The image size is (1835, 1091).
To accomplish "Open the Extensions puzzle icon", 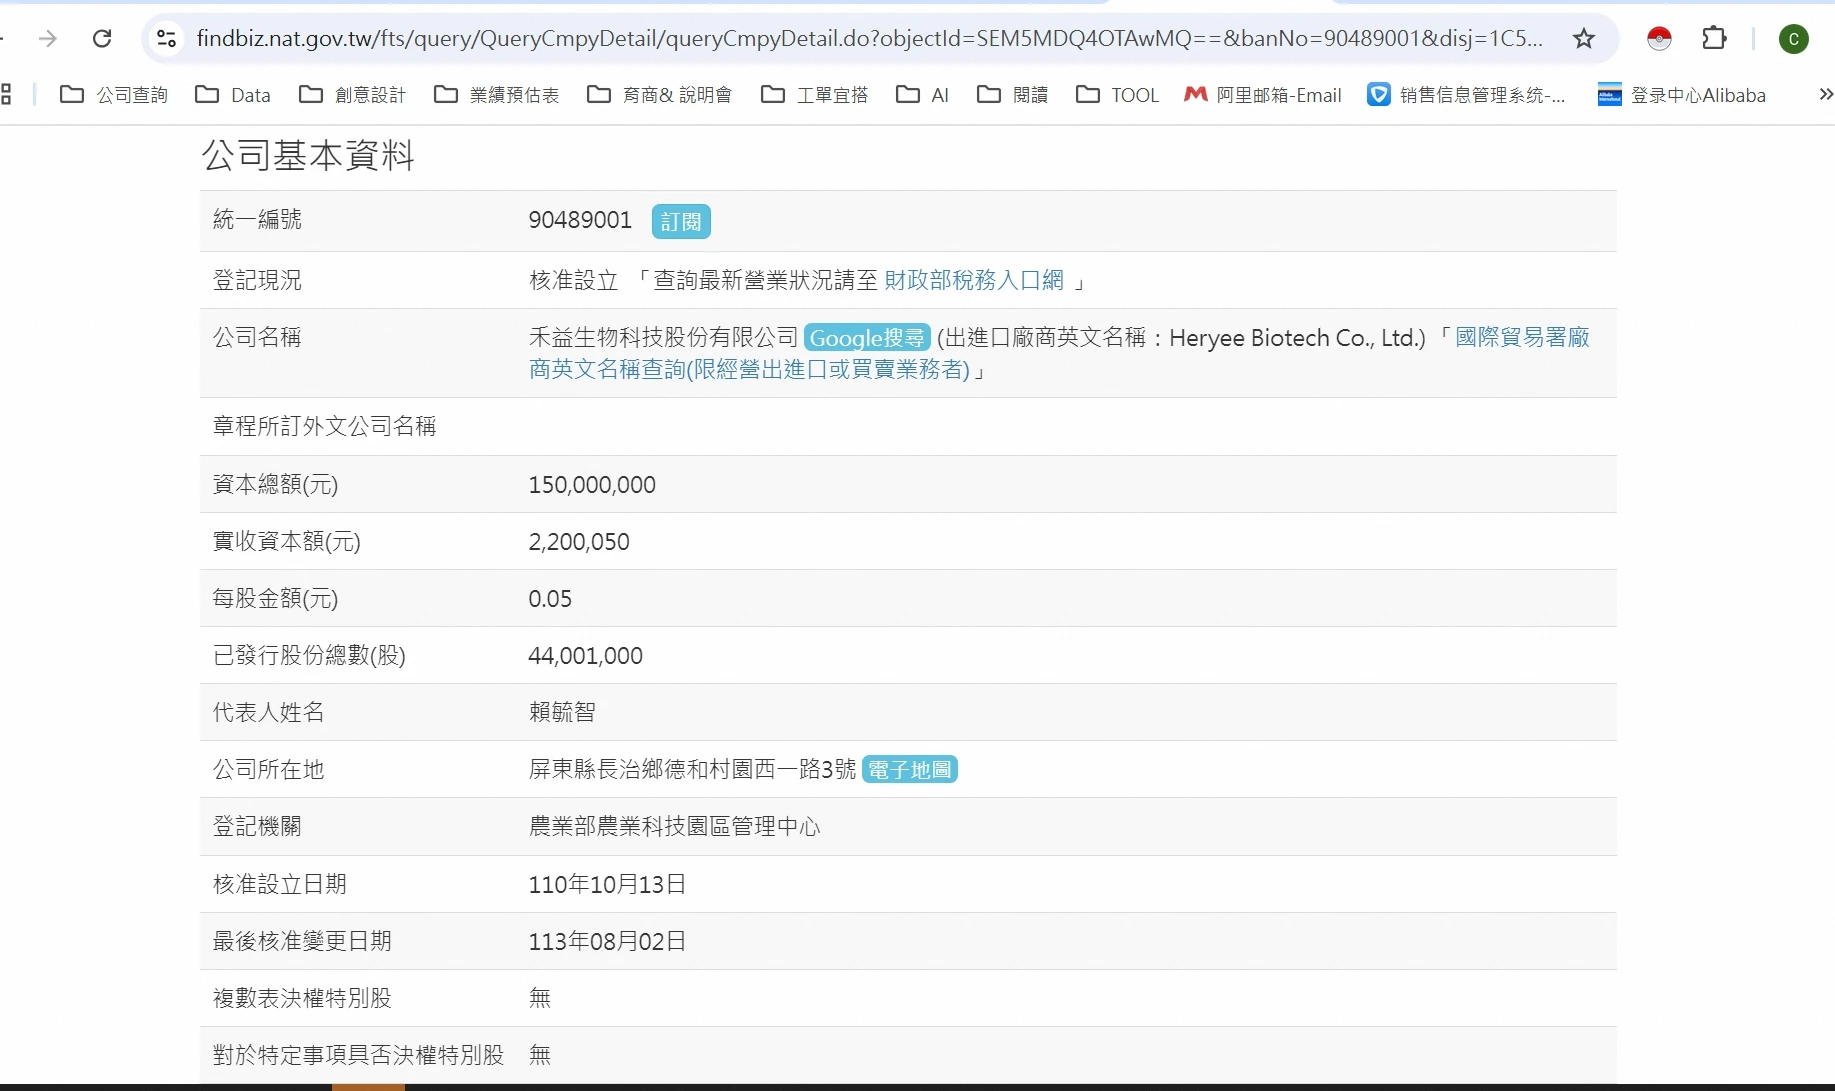I will click(1714, 39).
